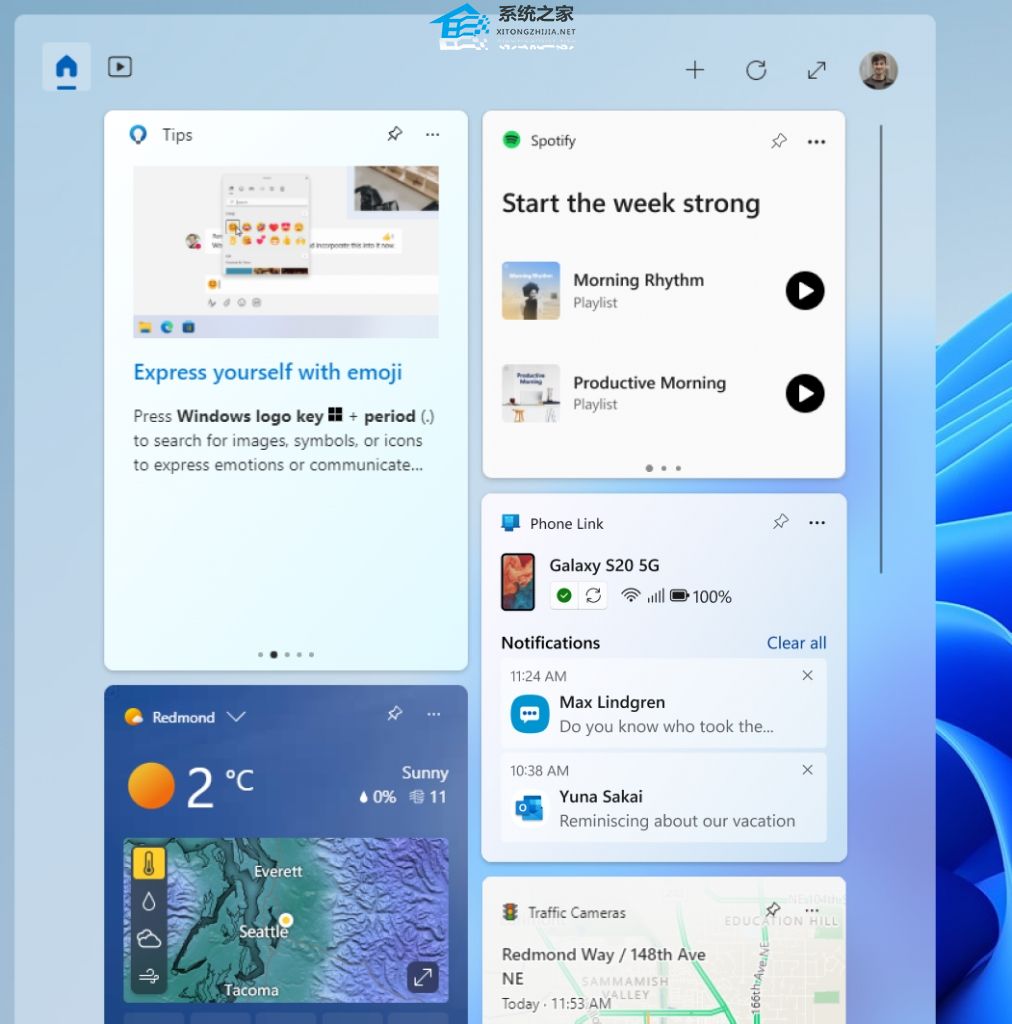This screenshot has width=1012, height=1024.
Task: Expand the weather map view
Action: 423,978
